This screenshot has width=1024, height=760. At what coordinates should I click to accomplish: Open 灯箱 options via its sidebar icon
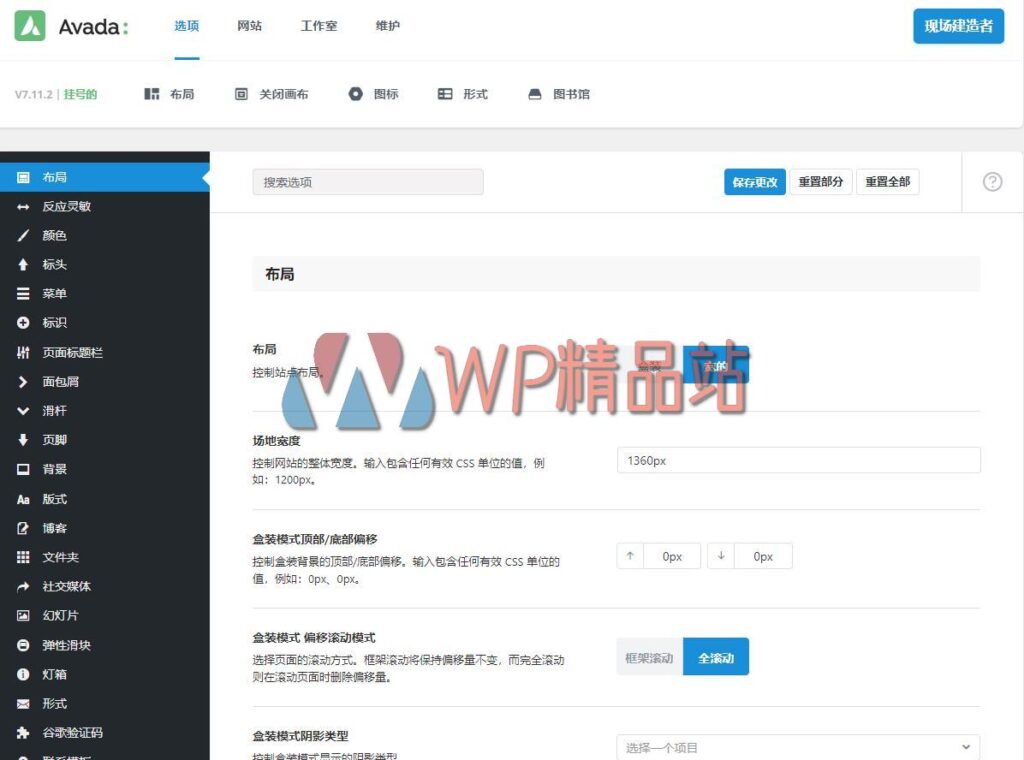[x=23, y=674]
